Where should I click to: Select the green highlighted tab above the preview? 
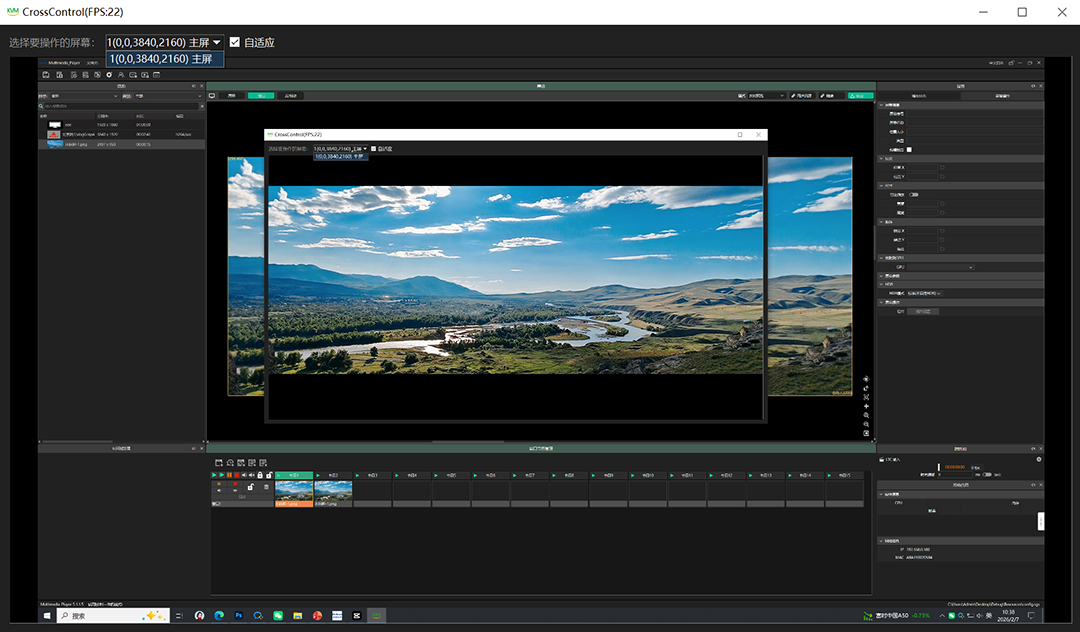point(260,96)
